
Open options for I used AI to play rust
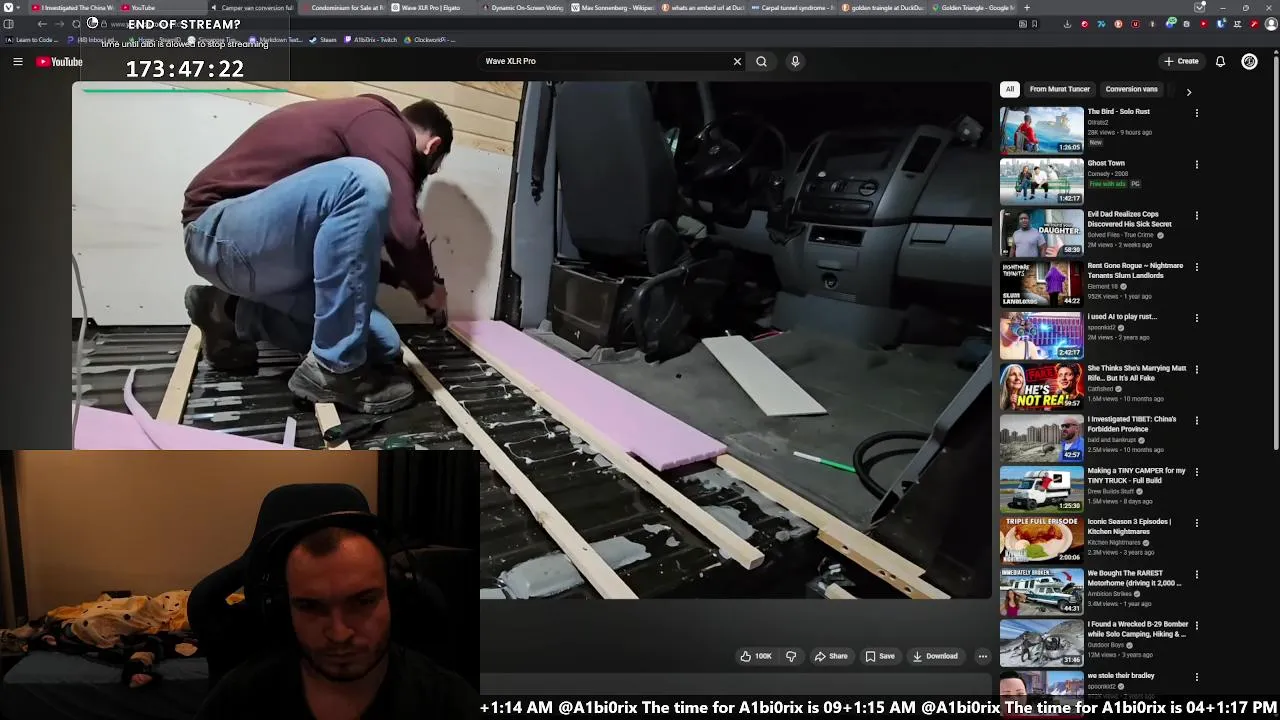[x=1196, y=318]
